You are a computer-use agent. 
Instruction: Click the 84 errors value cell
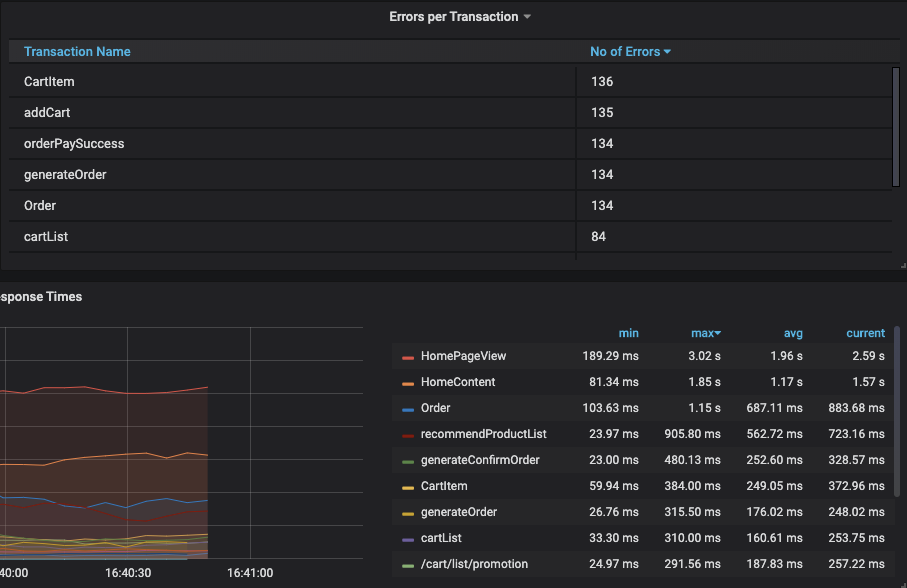point(599,236)
